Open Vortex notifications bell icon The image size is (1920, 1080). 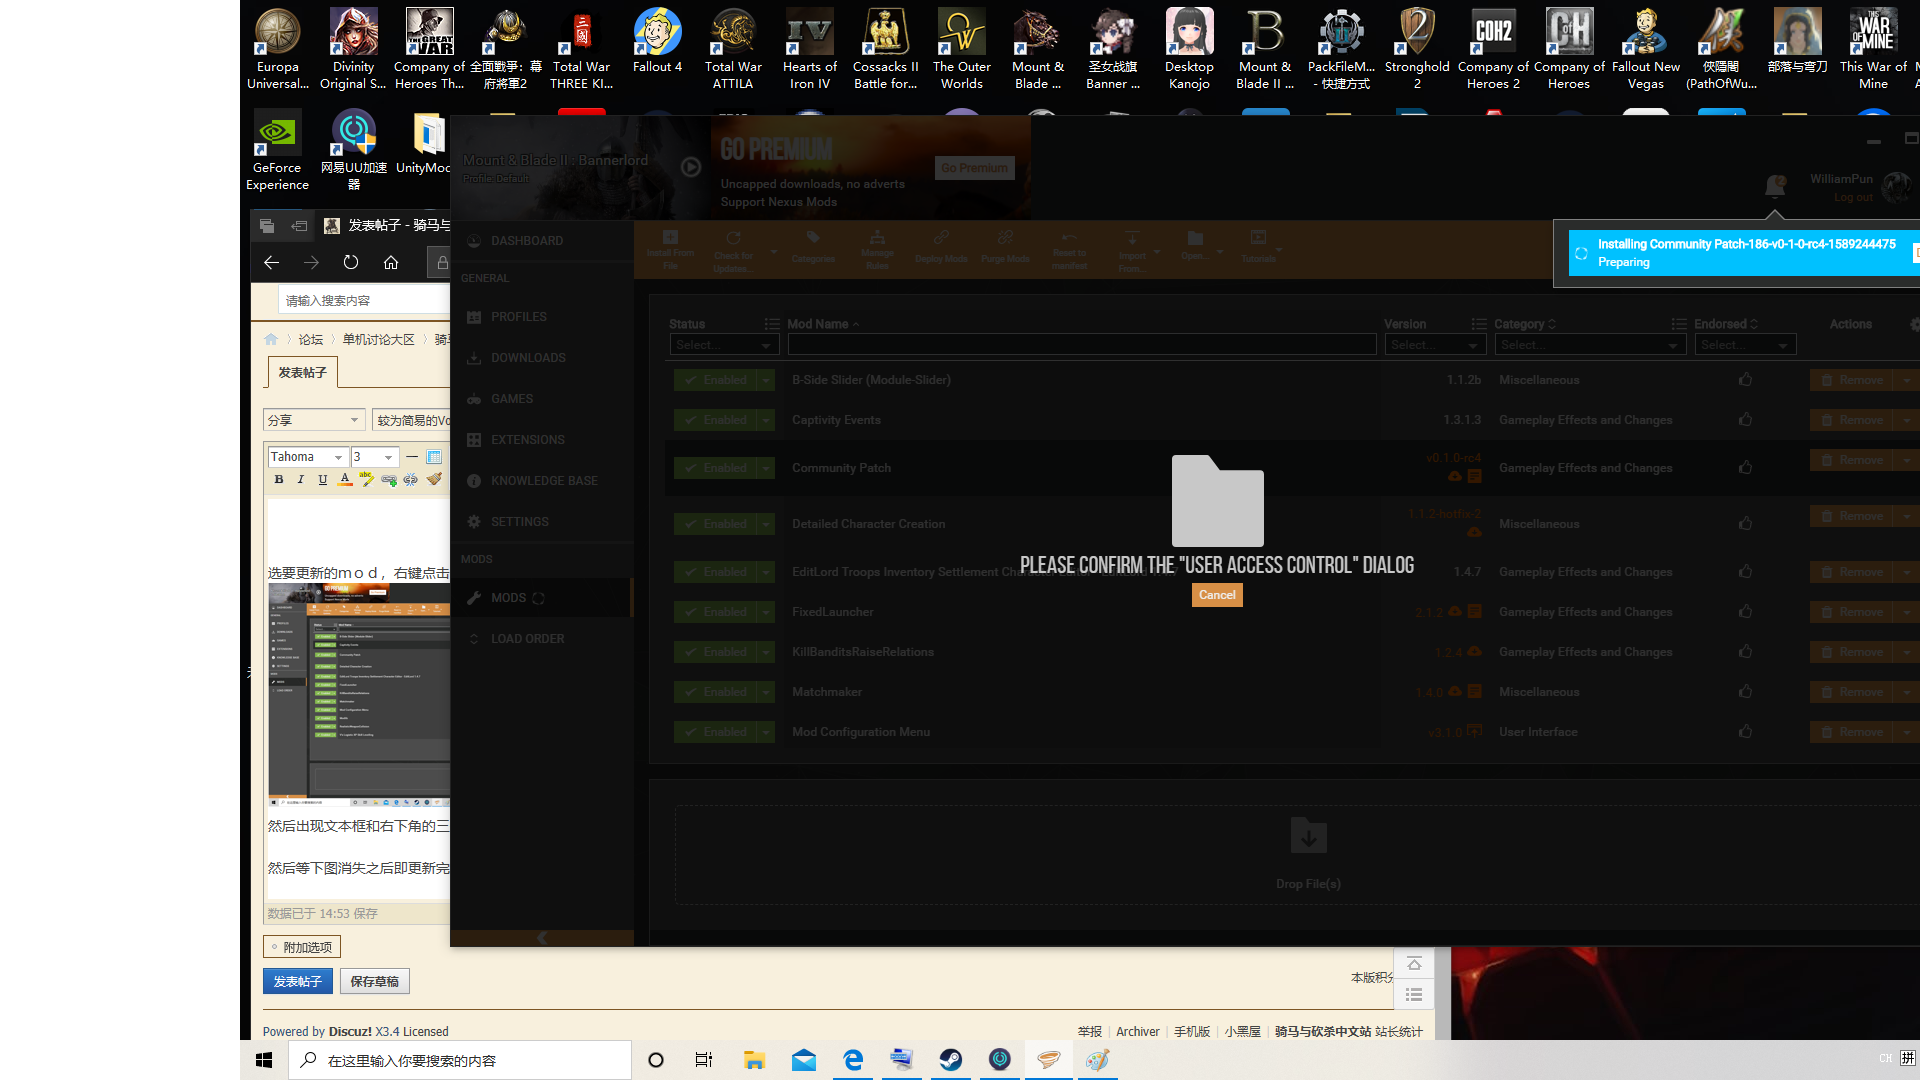[1775, 186]
